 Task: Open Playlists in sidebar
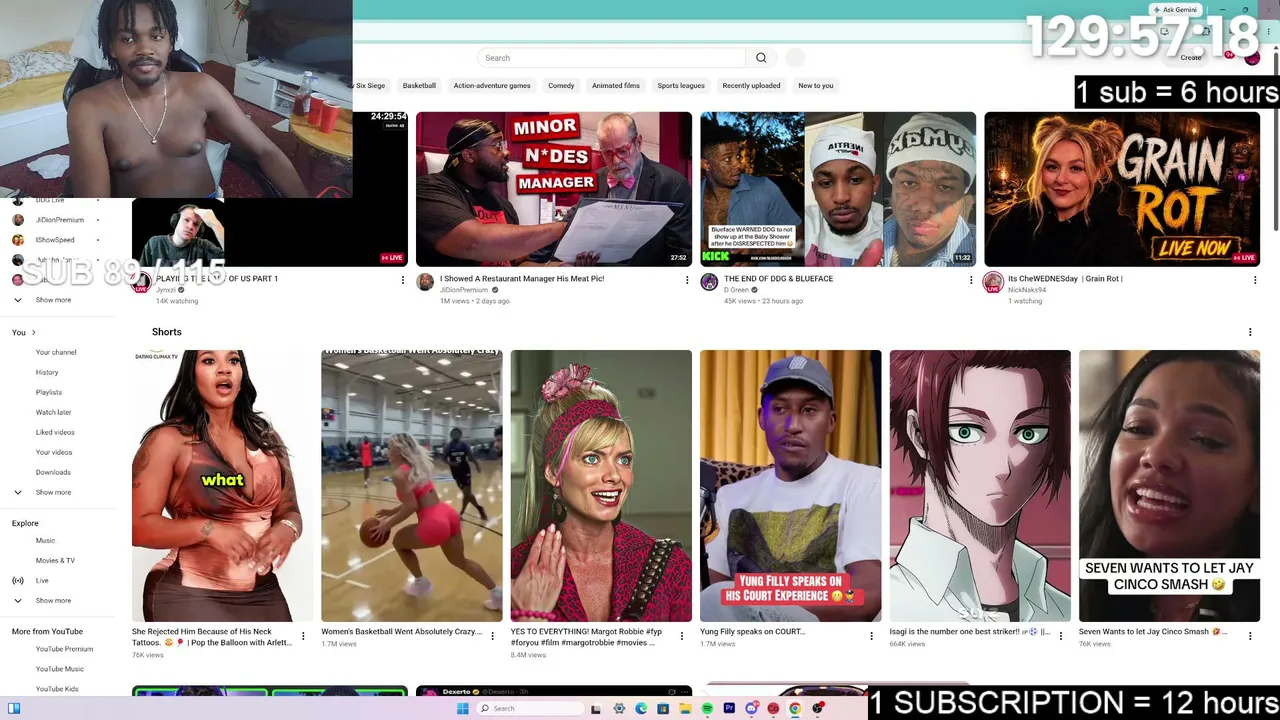pyautogui.click(x=49, y=392)
